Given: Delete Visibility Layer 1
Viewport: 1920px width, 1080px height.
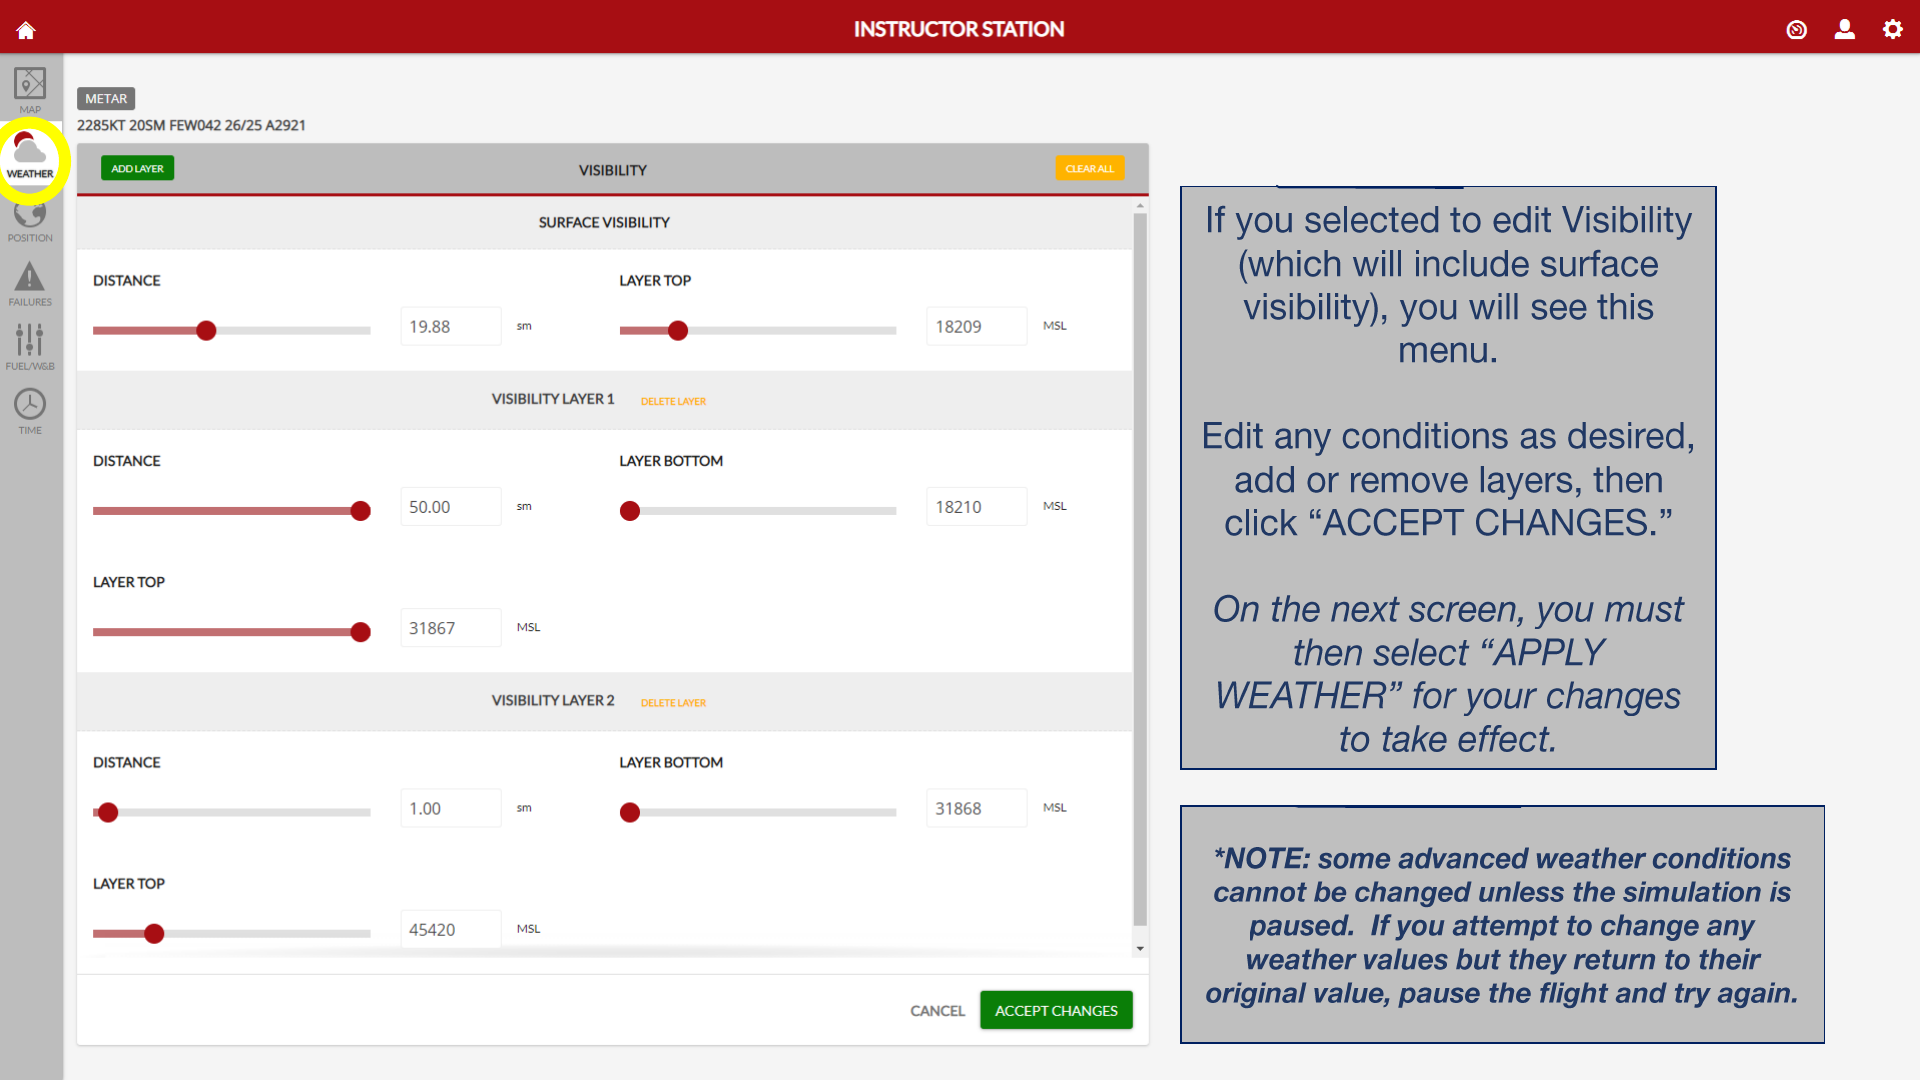Looking at the screenshot, I should click(x=673, y=401).
